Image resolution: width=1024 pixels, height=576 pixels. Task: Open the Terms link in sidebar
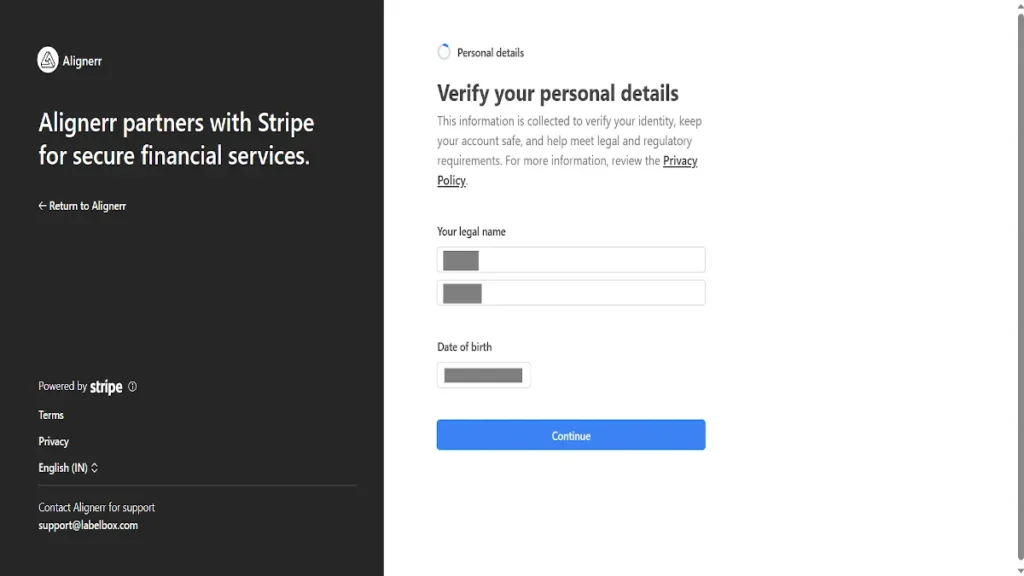point(51,415)
